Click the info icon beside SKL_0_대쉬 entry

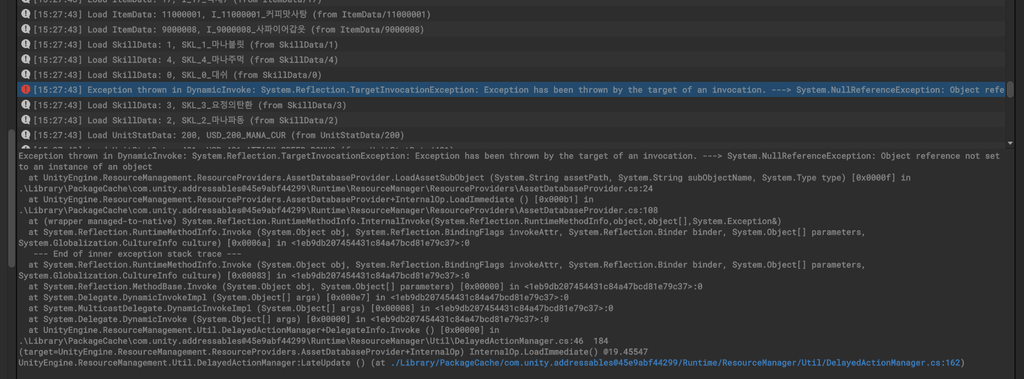(x=25, y=74)
